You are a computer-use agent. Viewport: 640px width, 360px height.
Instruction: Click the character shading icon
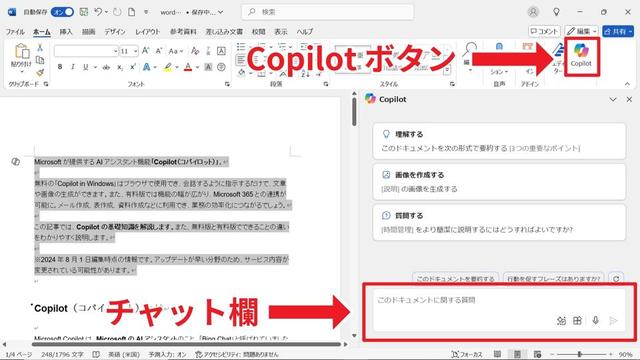(208, 67)
